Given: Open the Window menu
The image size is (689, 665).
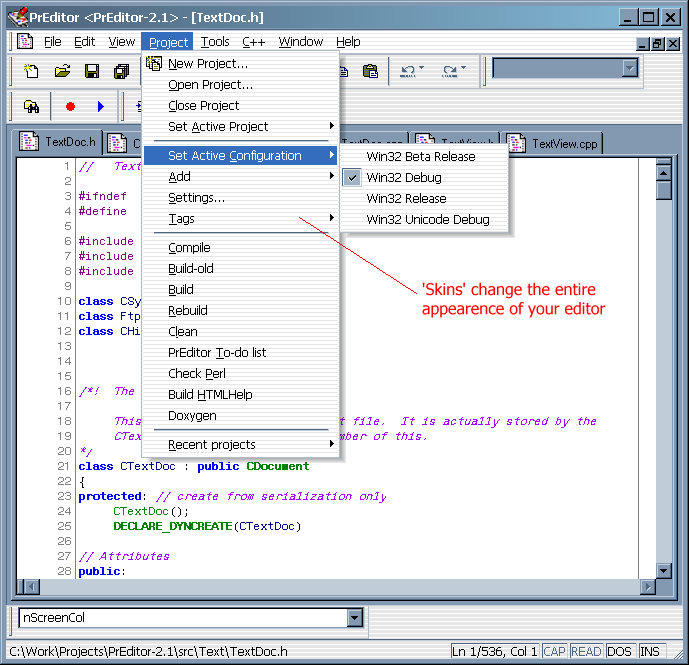Looking at the screenshot, I should click(301, 42).
